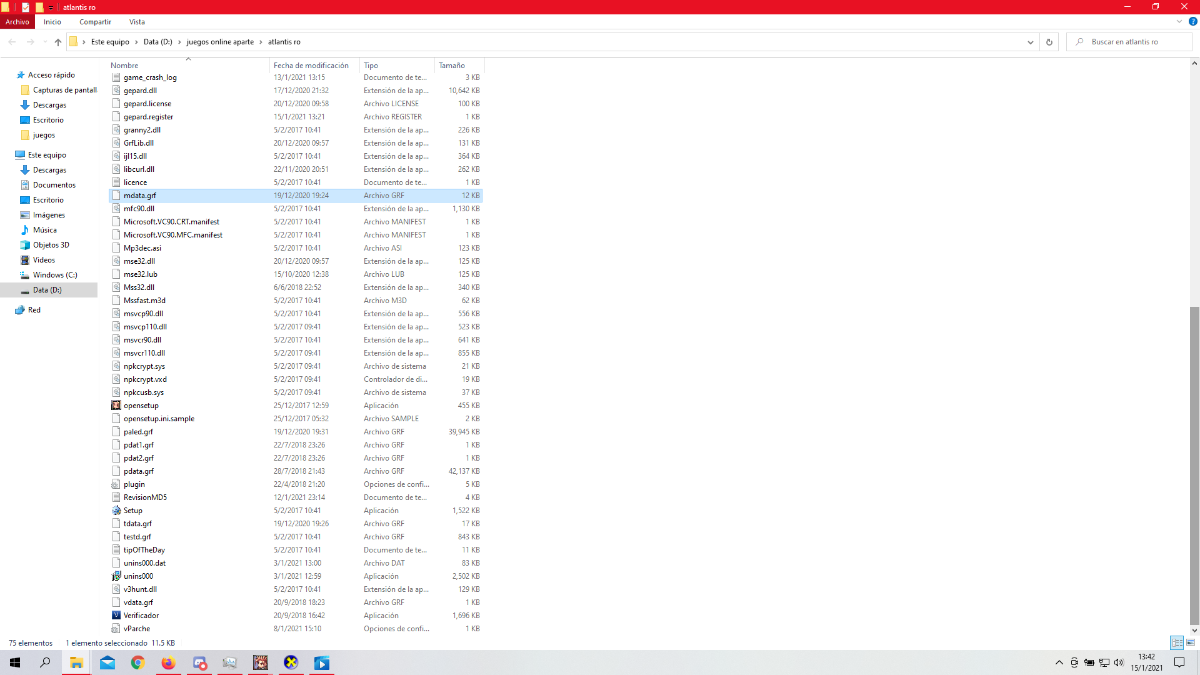Open Google Chrome from taskbar

coord(138,662)
